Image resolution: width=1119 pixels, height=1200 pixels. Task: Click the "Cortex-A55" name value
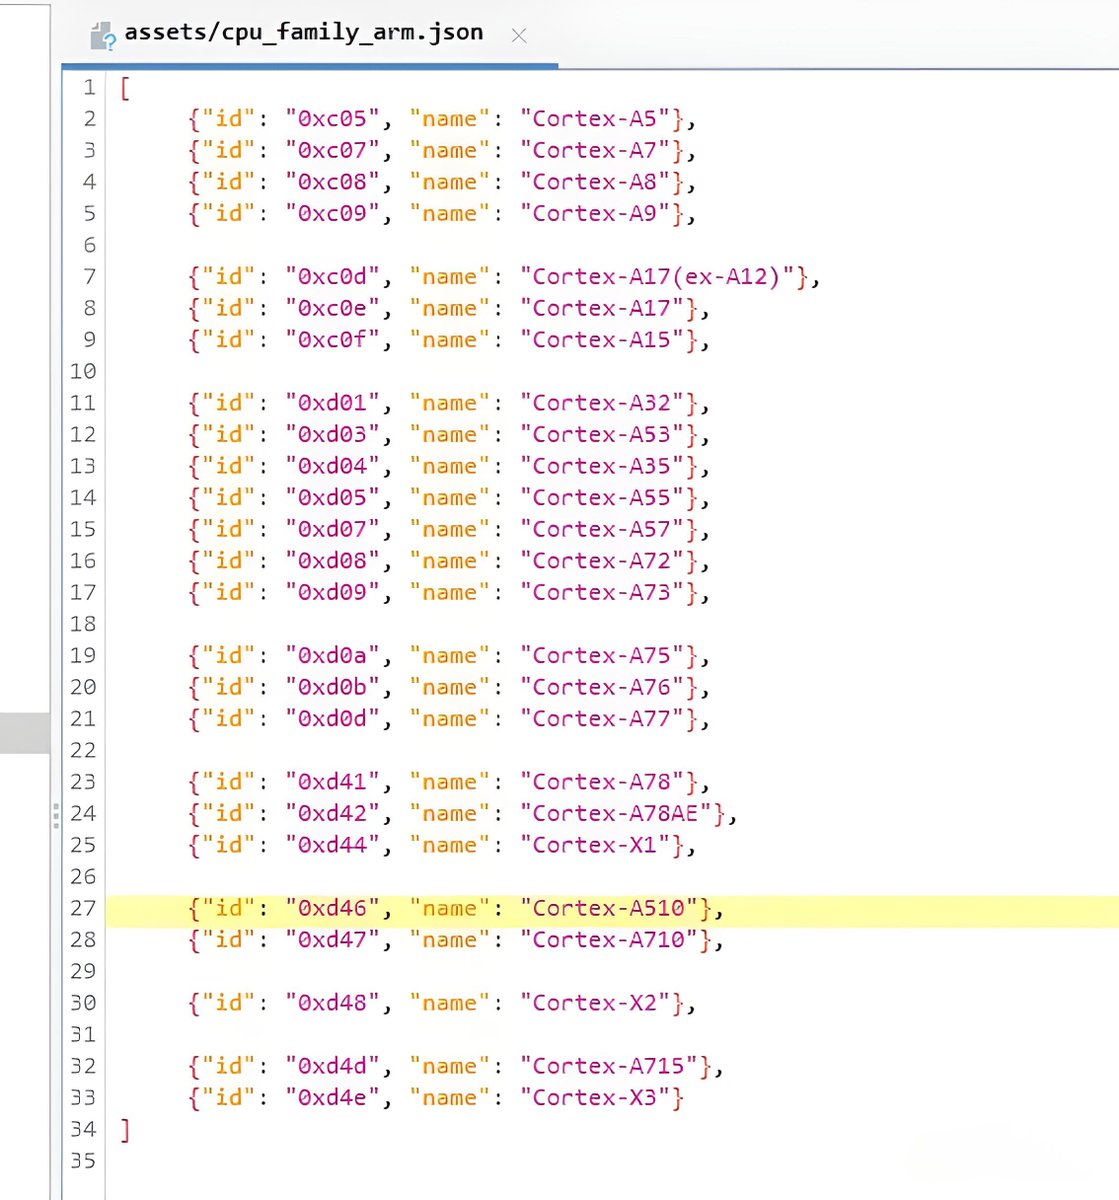click(602, 498)
